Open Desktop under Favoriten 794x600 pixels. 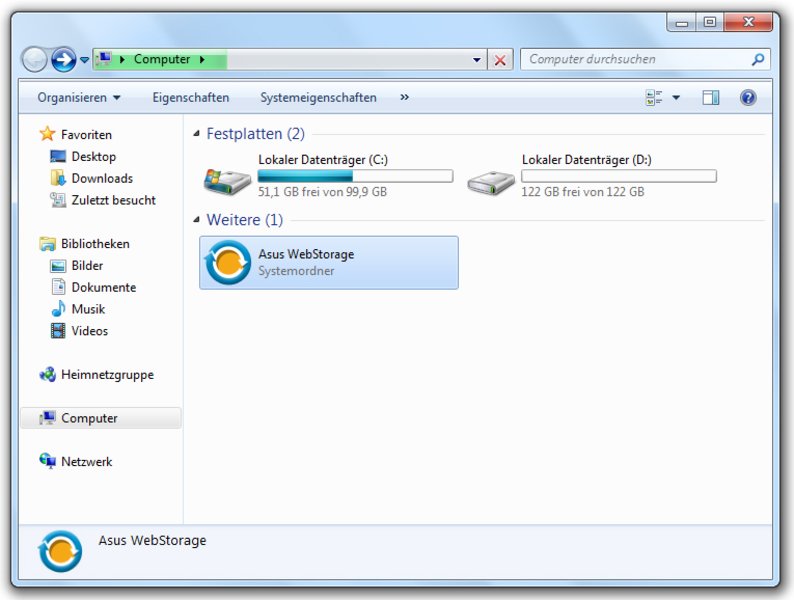tap(94, 156)
